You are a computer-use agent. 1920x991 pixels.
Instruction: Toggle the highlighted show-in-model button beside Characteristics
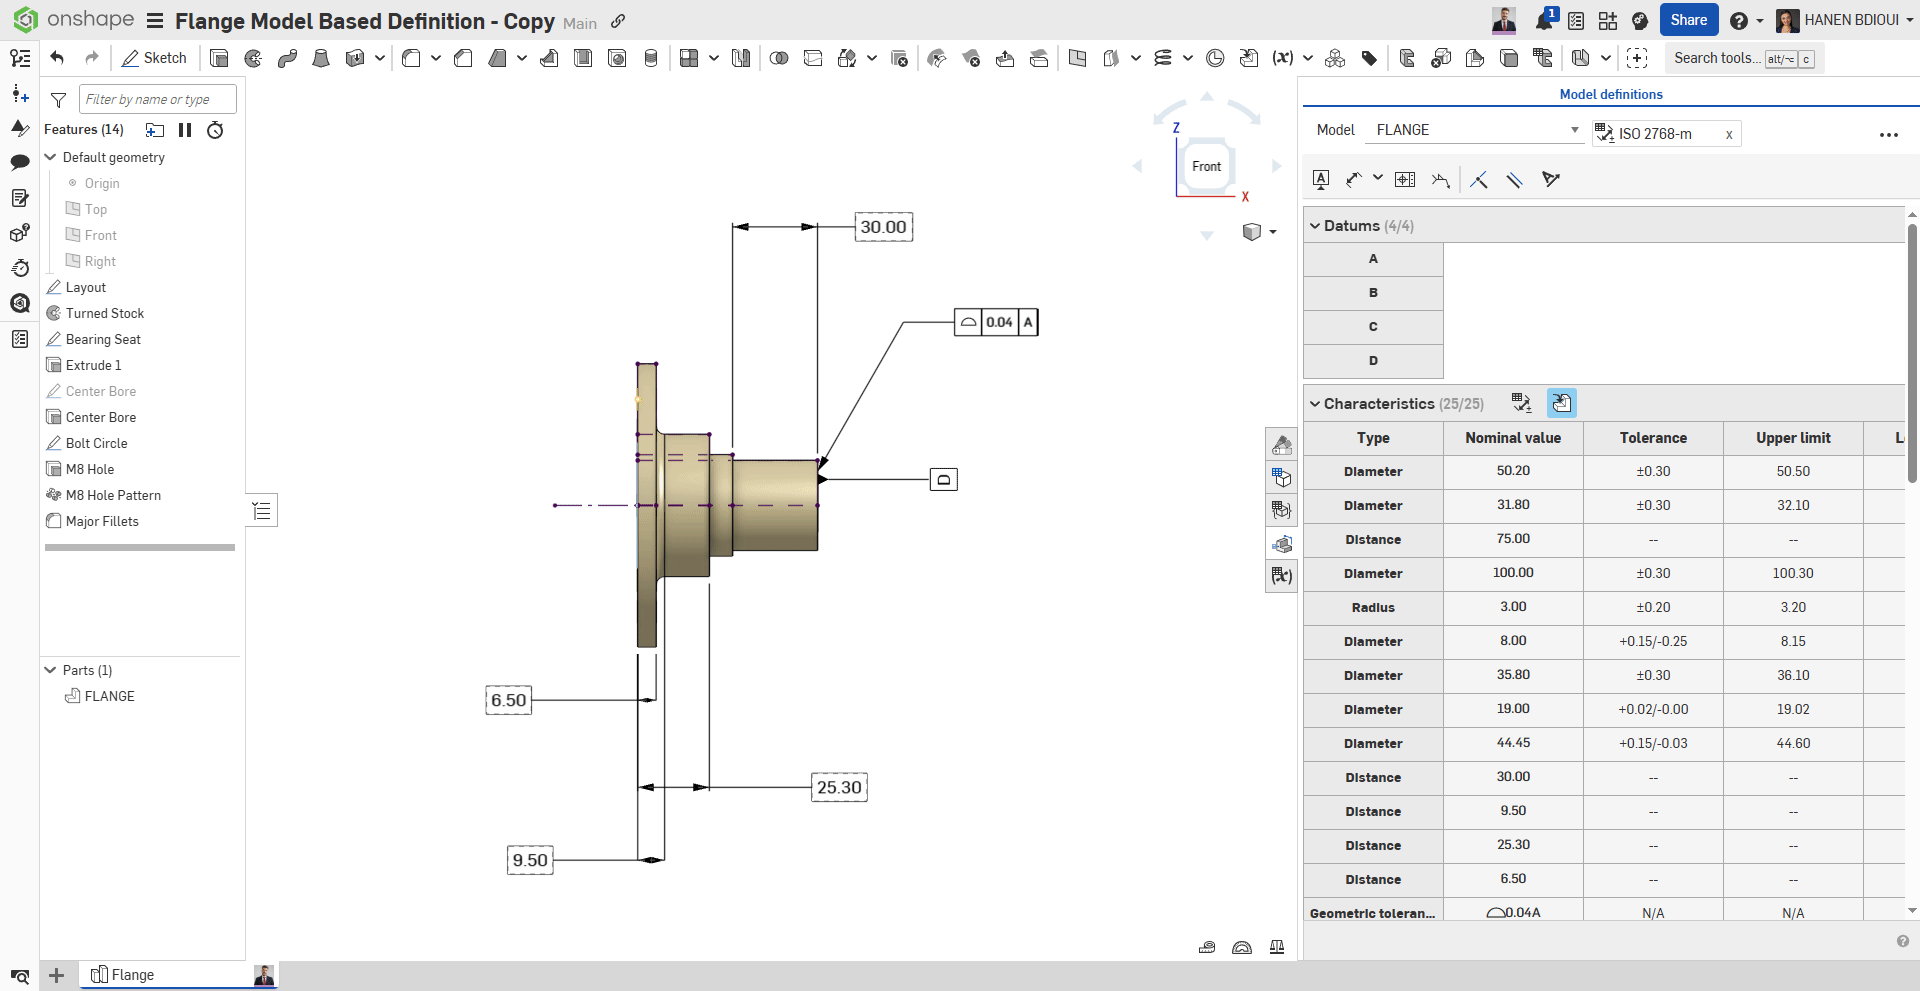point(1561,403)
